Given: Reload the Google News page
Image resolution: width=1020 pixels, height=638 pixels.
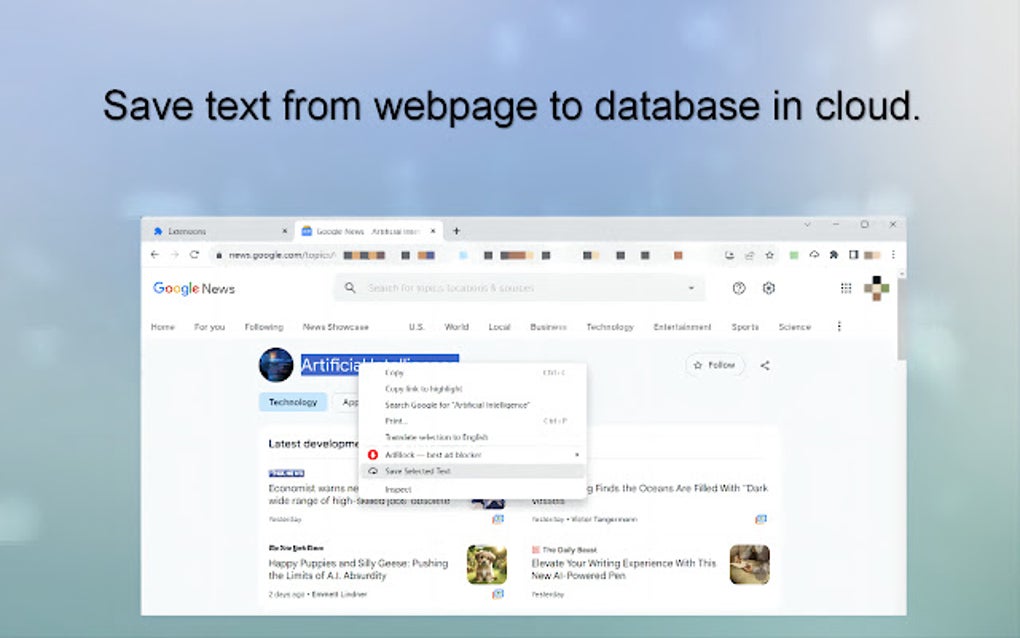Looking at the screenshot, I should click(x=194, y=255).
